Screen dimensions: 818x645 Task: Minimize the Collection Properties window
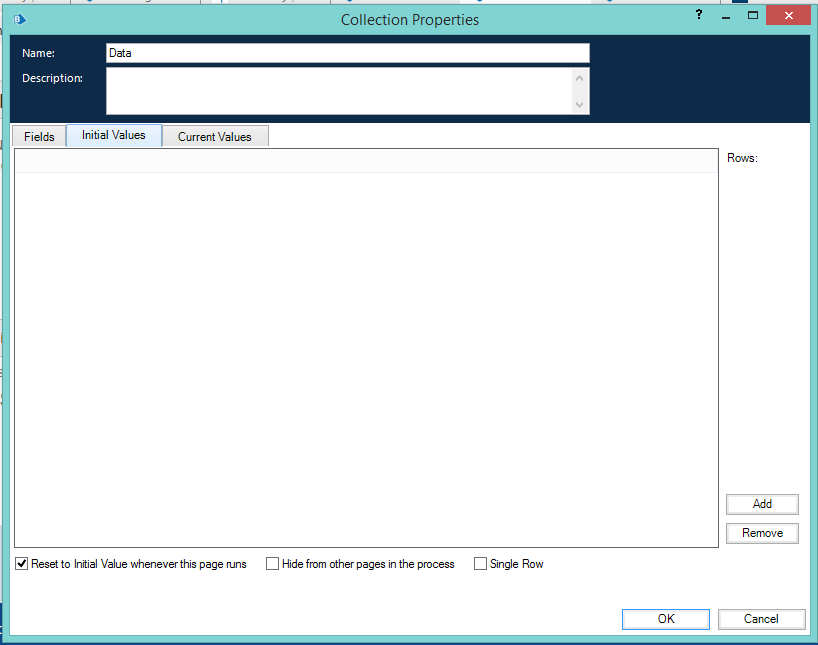coord(726,18)
